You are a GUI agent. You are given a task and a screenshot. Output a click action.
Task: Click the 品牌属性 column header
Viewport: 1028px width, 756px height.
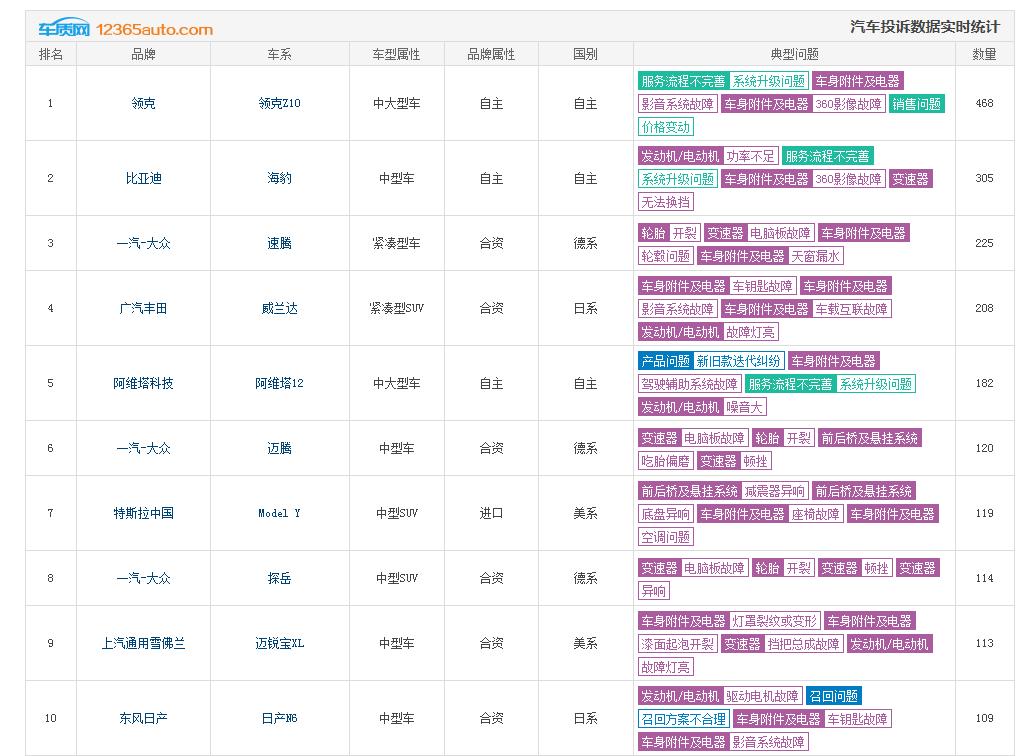(491, 54)
